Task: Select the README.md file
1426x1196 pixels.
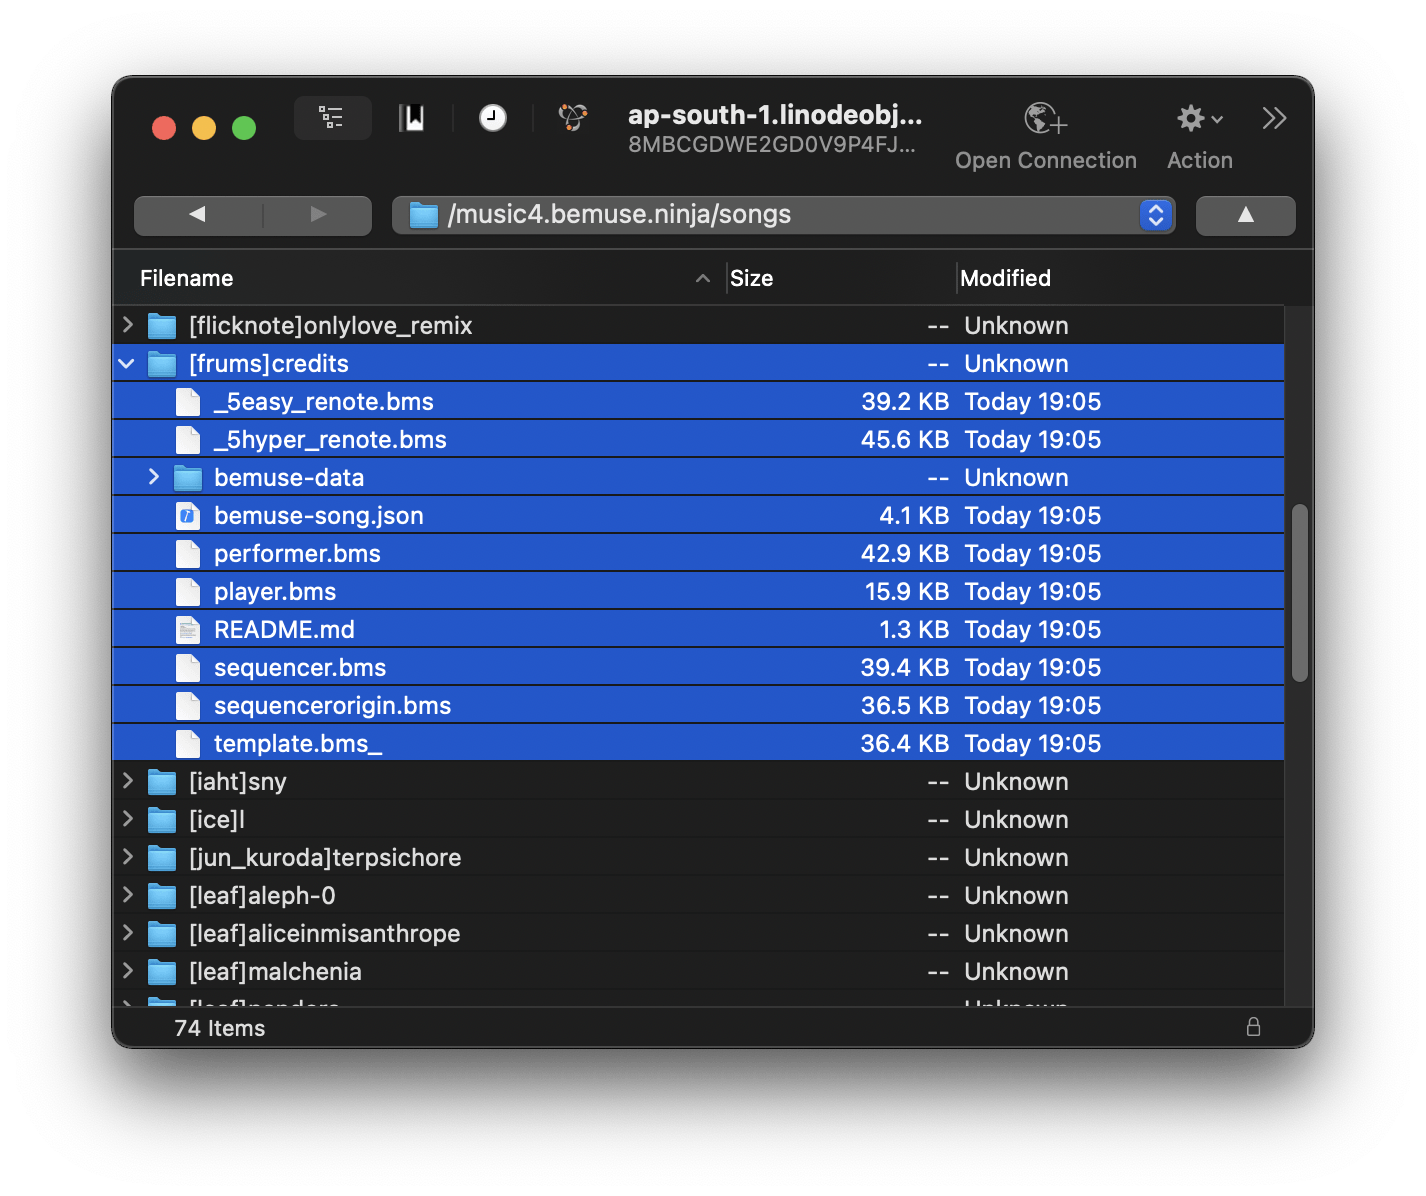Action: (285, 629)
